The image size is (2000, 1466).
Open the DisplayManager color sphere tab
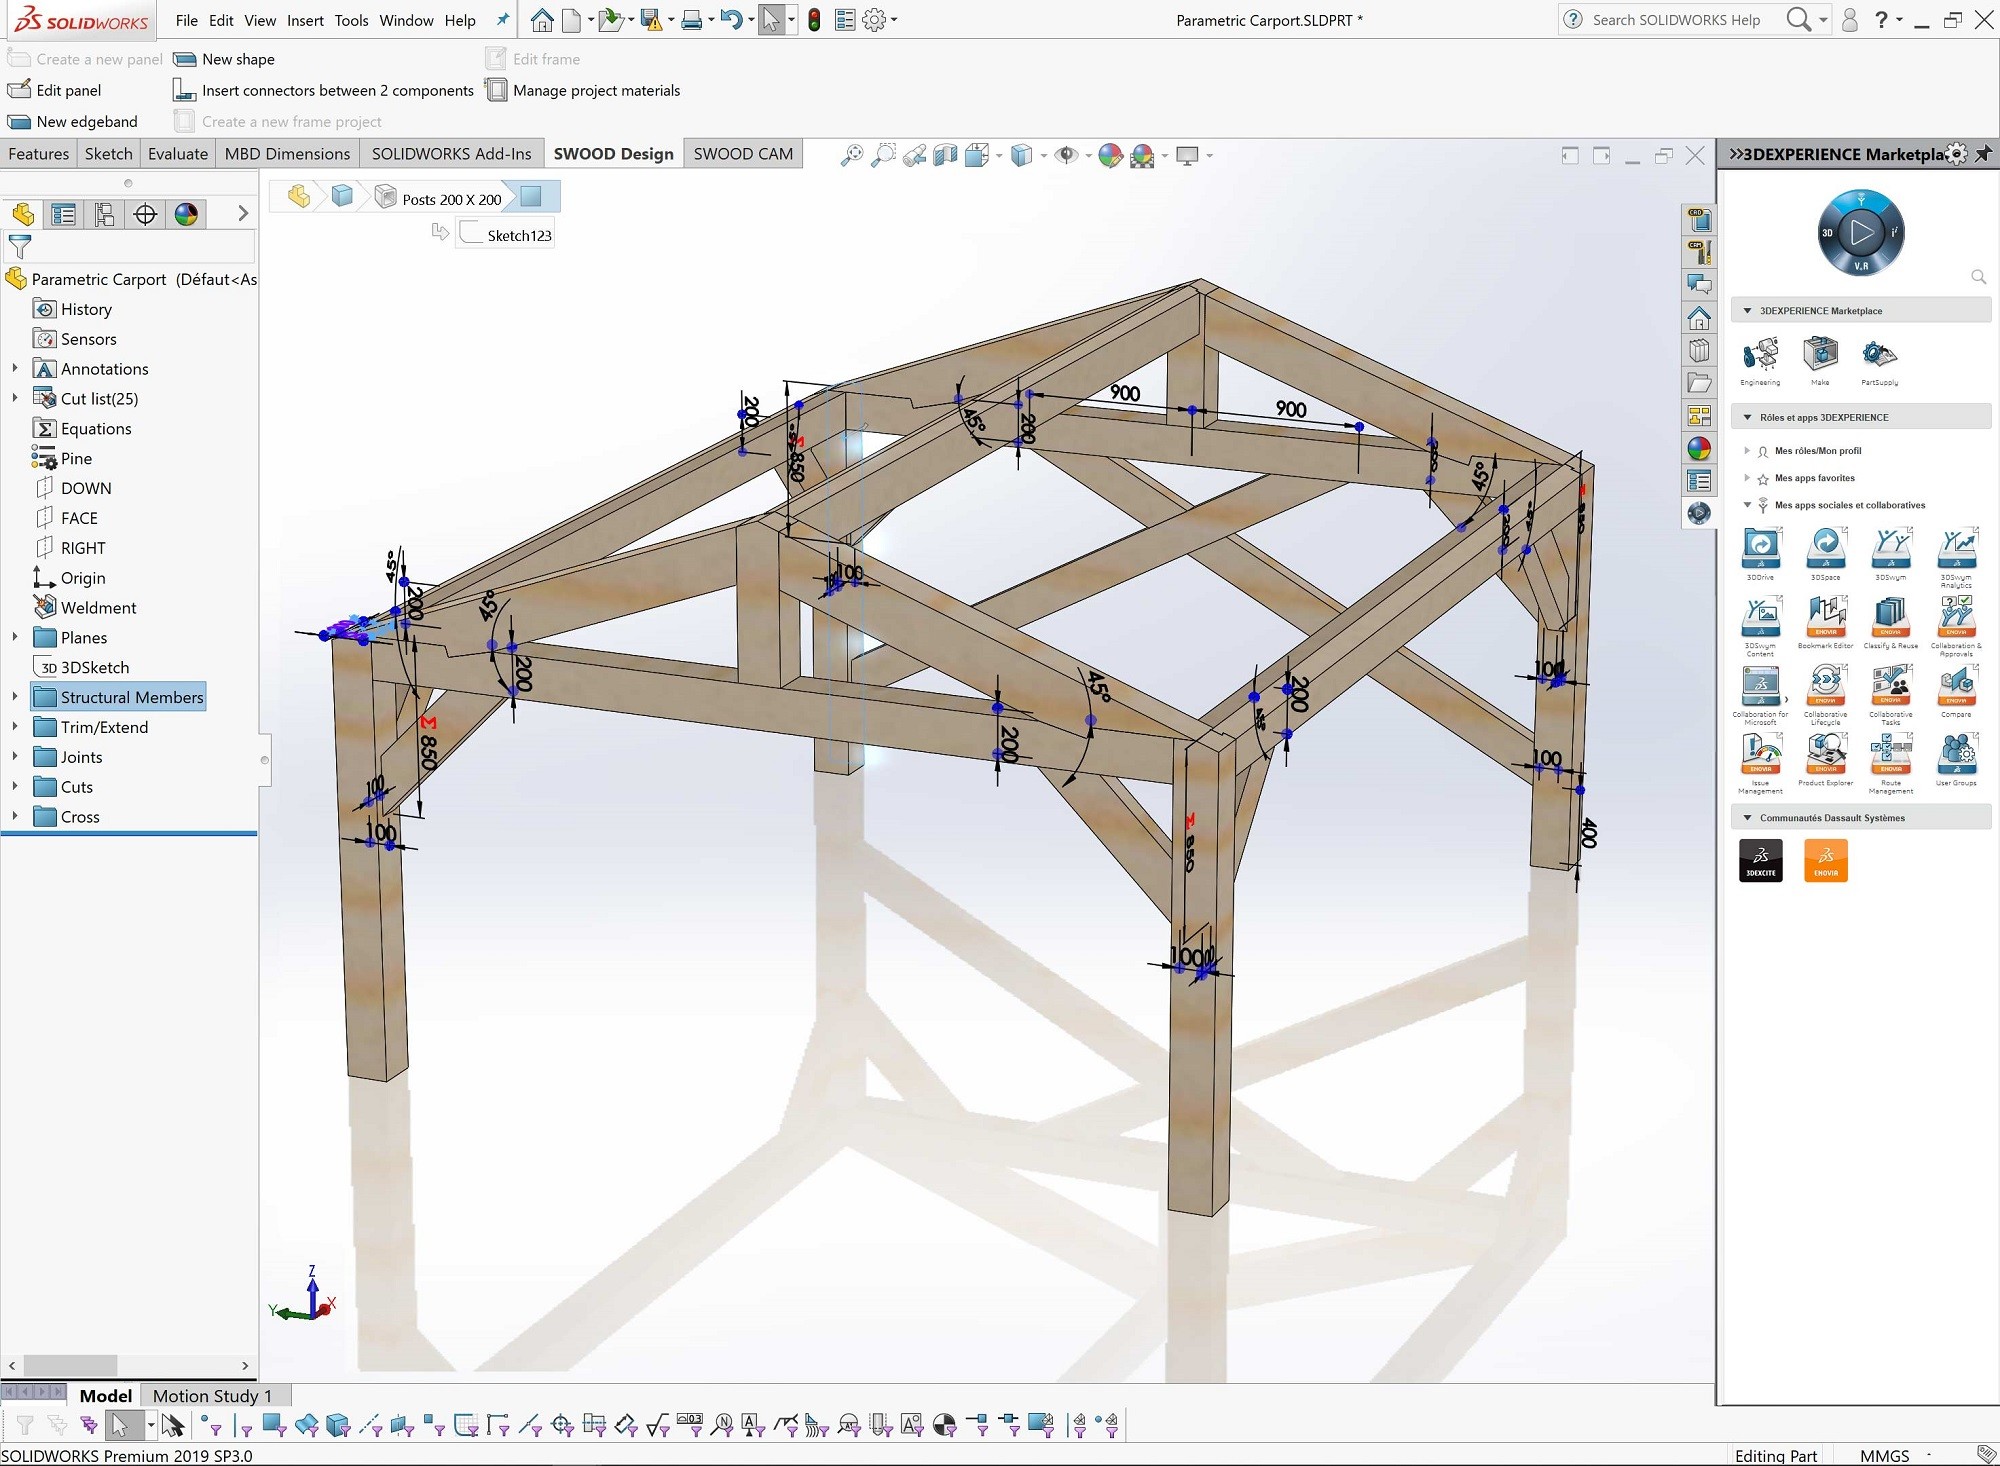(186, 214)
